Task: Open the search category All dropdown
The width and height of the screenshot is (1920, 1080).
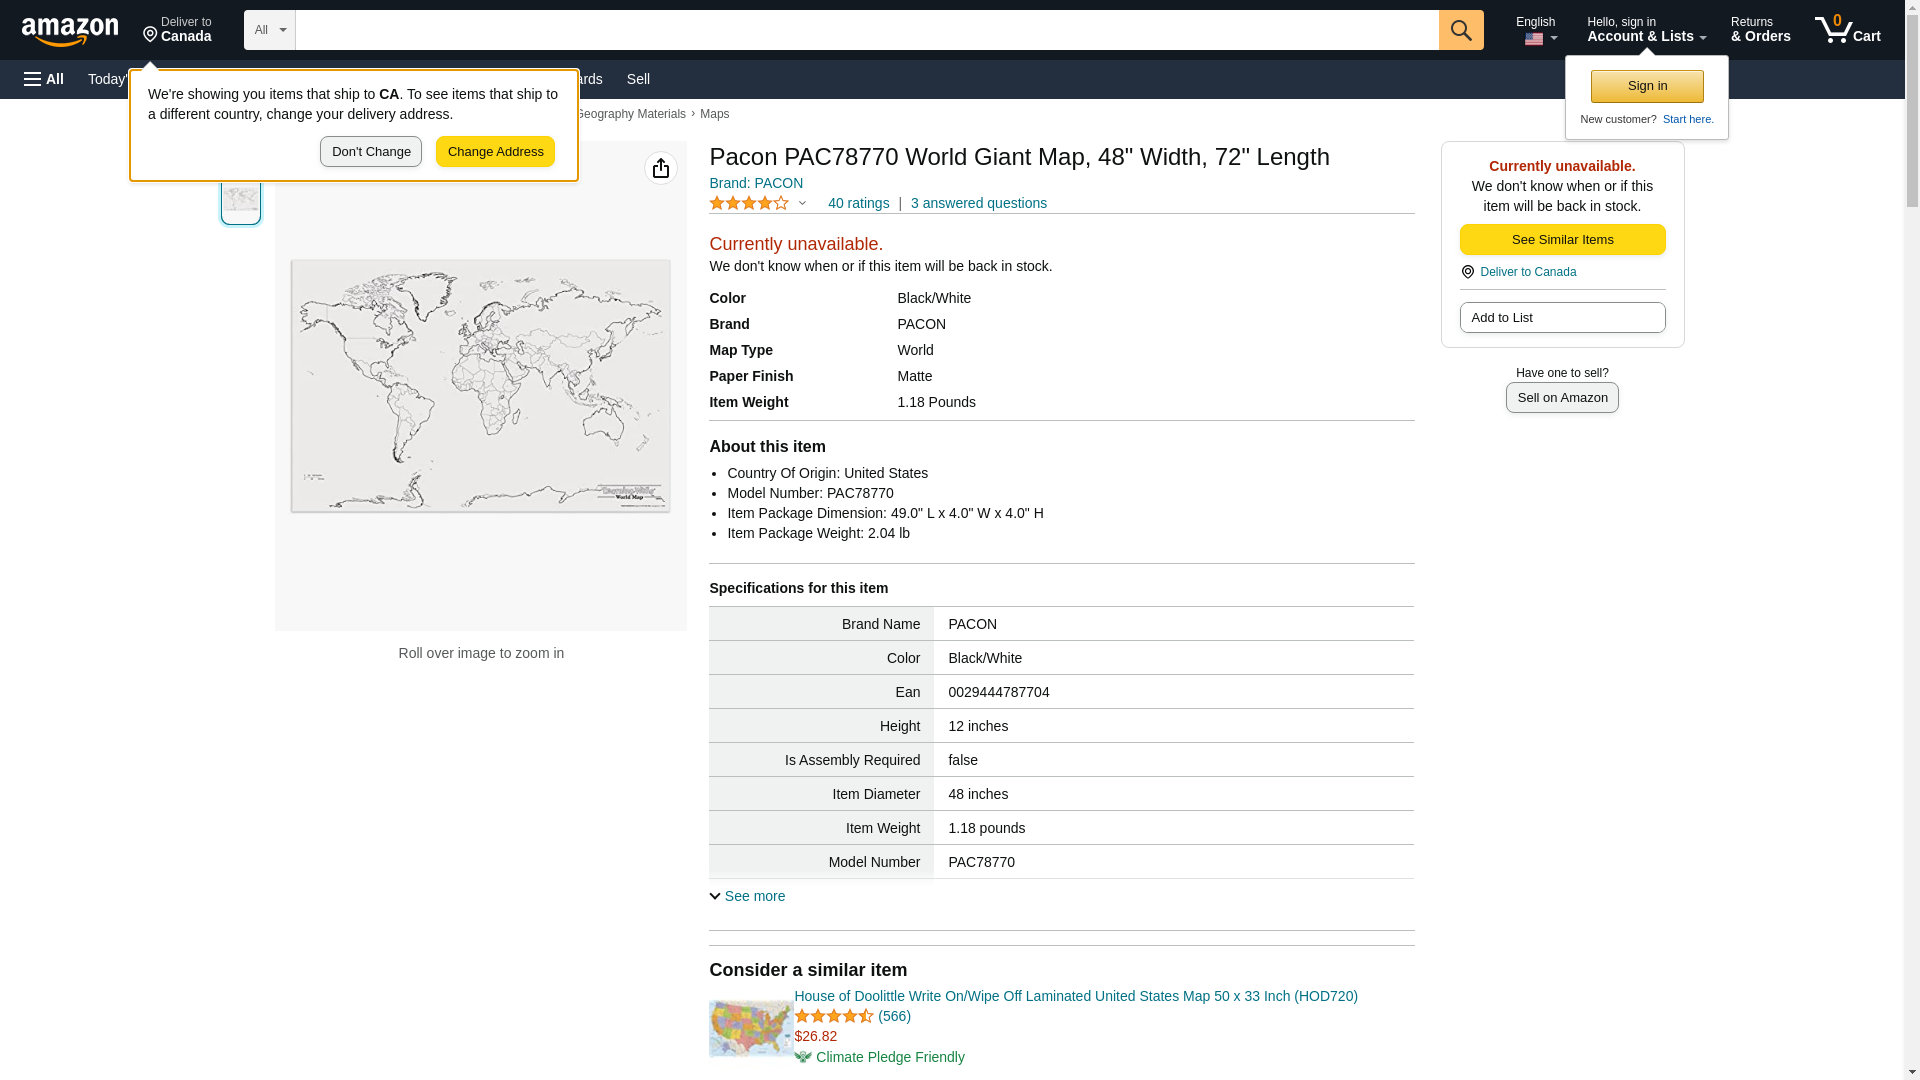Action: [269, 30]
